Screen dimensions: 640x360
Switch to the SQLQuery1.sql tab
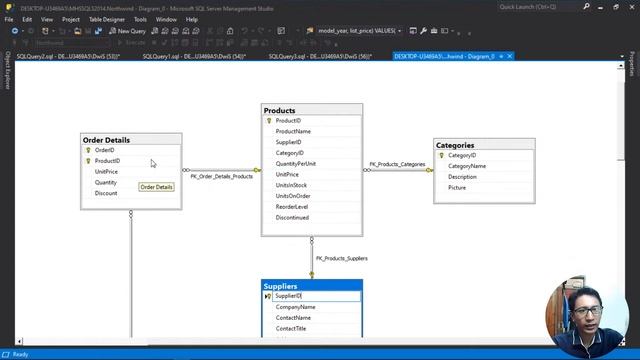tap(194, 56)
